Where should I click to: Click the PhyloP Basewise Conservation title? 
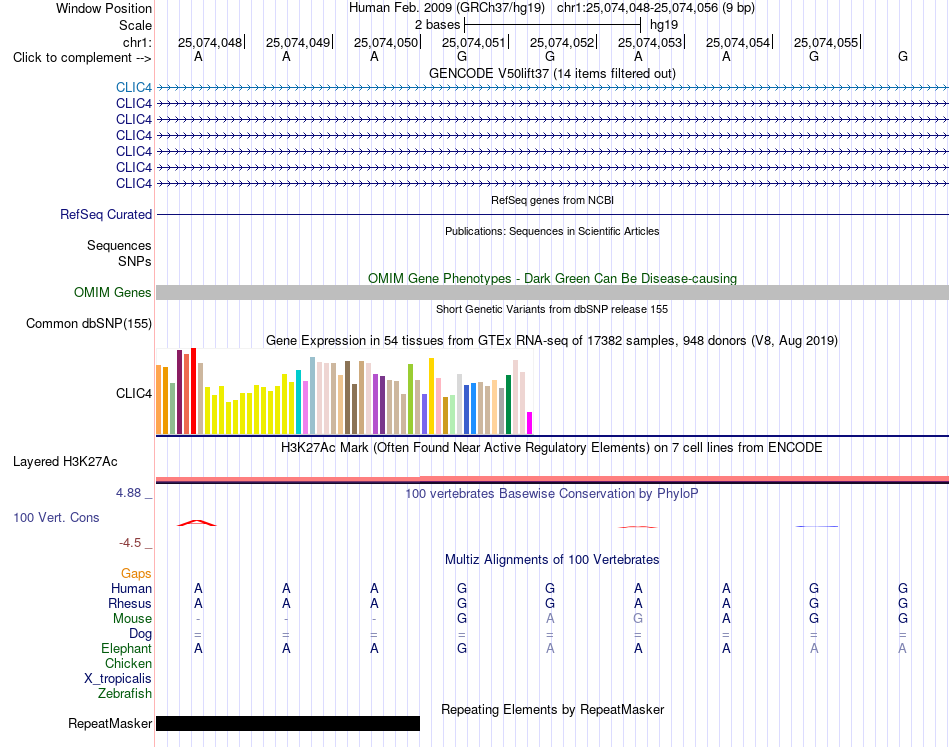[552, 494]
